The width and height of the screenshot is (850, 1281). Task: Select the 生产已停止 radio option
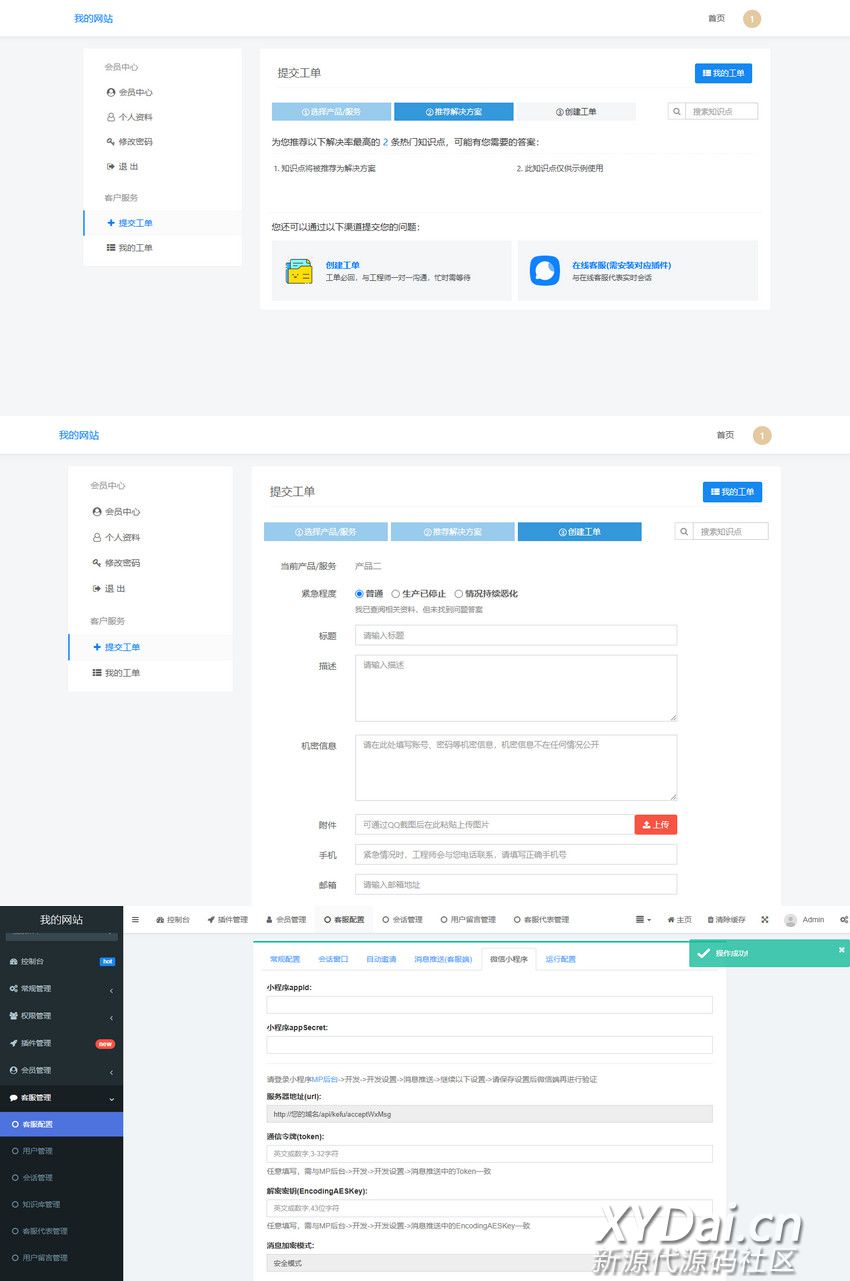(396, 594)
